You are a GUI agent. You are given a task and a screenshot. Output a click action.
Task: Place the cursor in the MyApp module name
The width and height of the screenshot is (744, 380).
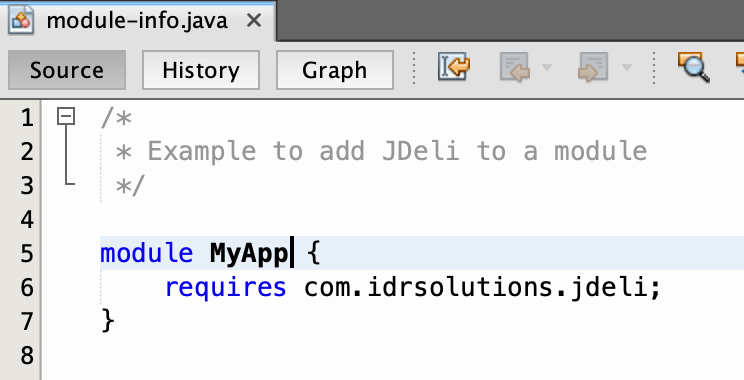point(249,253)
